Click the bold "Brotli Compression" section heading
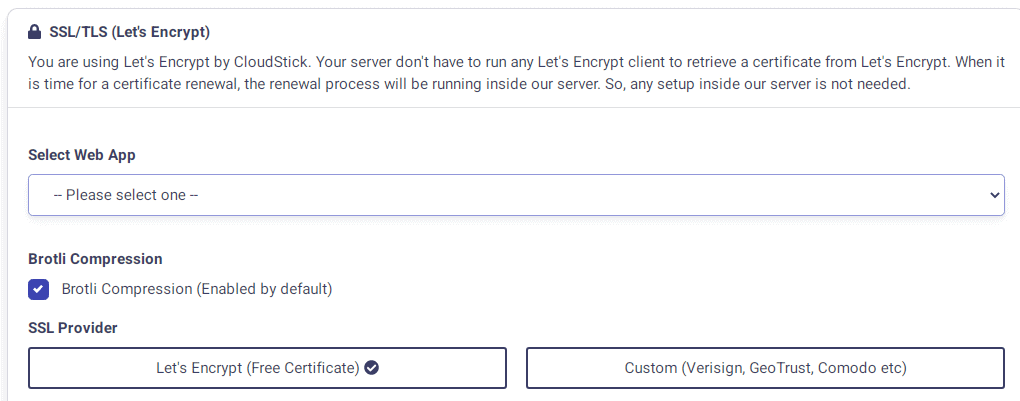 (x=95, y=259)
